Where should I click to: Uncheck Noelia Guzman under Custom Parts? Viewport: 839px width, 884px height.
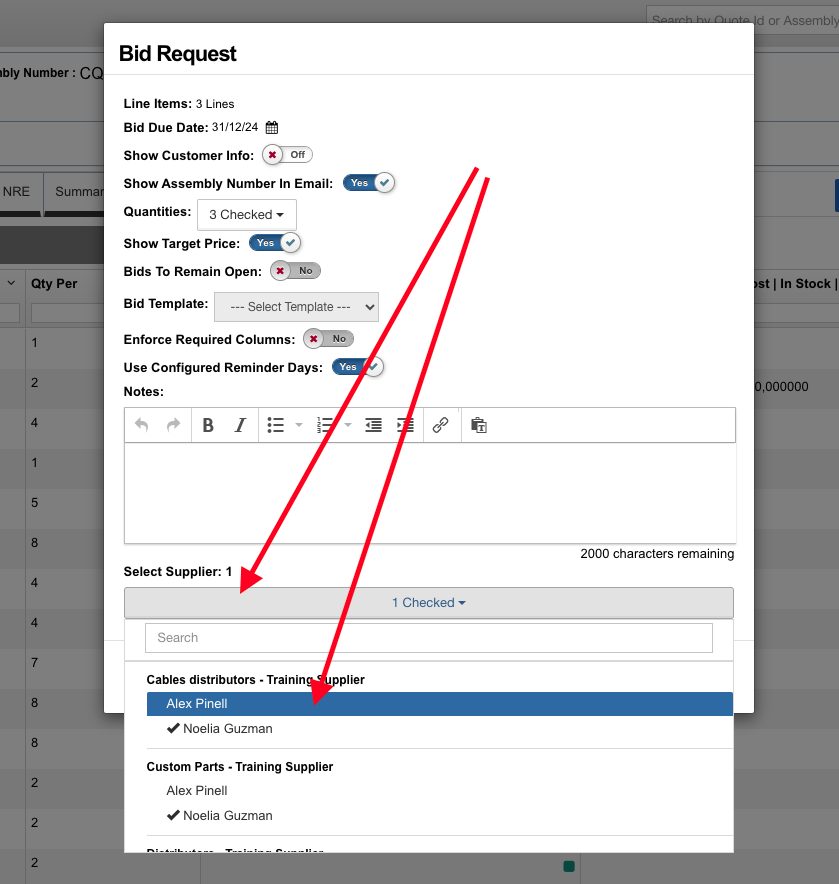point(440,816)
